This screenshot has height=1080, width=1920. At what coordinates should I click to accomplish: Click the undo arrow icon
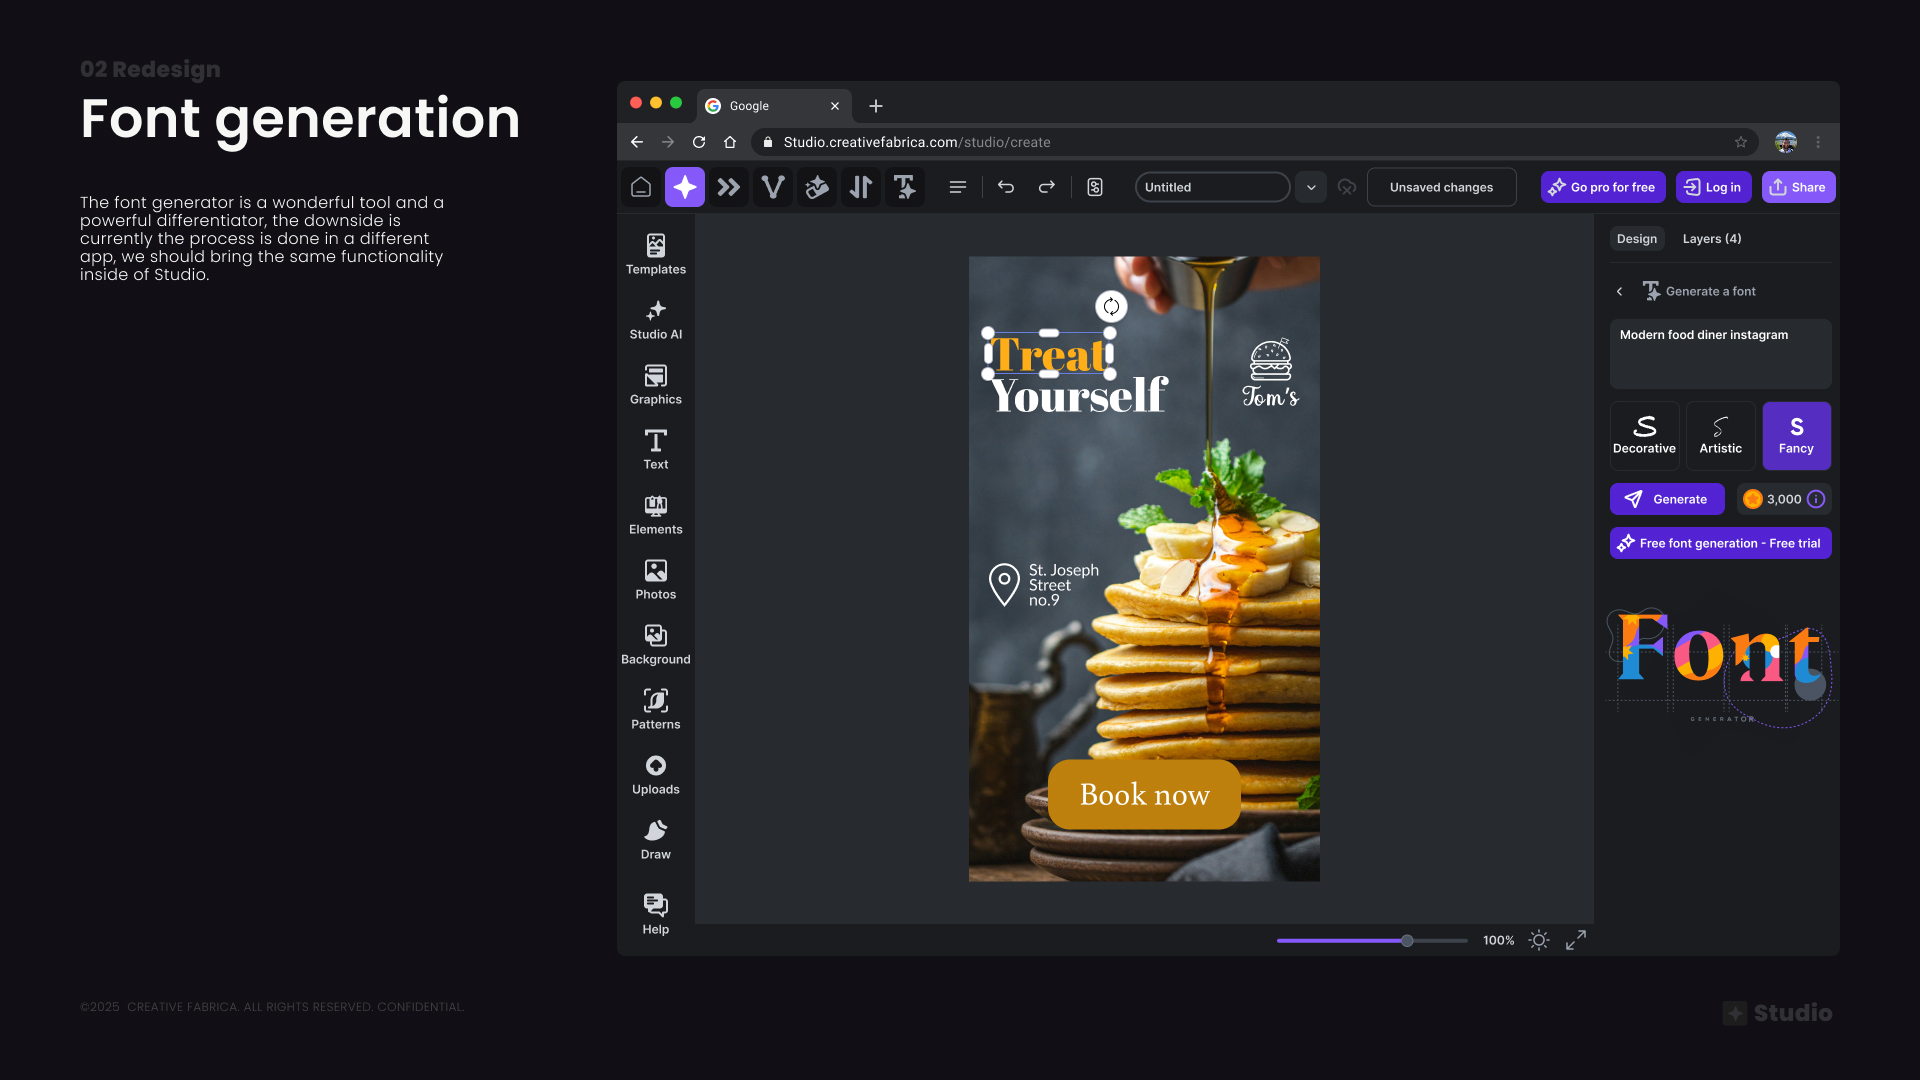(1006, 187)
